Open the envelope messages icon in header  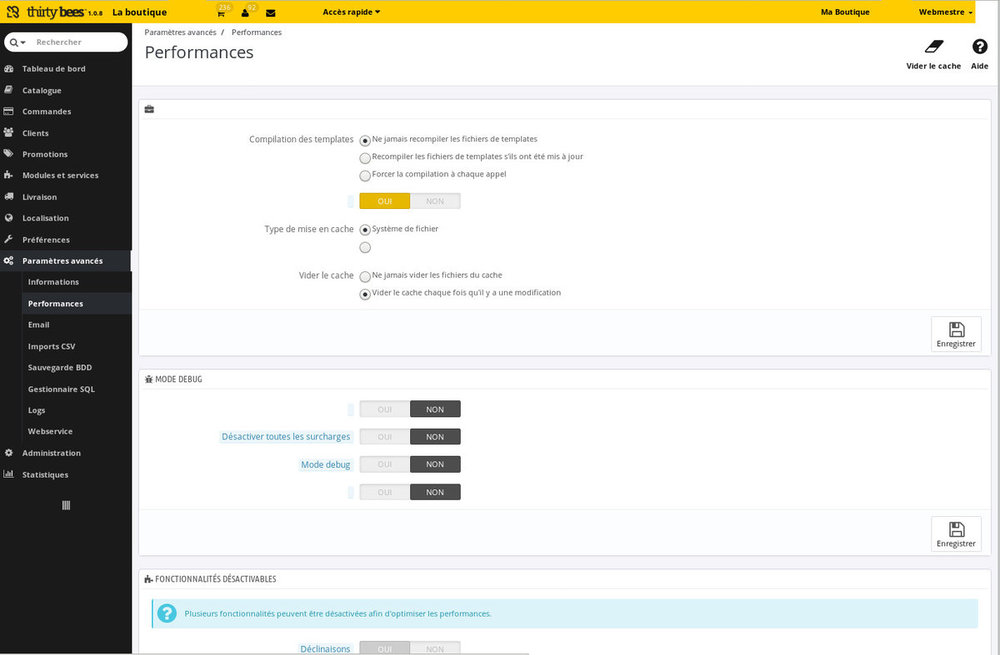pyautogui.click(x=270, y=13)
